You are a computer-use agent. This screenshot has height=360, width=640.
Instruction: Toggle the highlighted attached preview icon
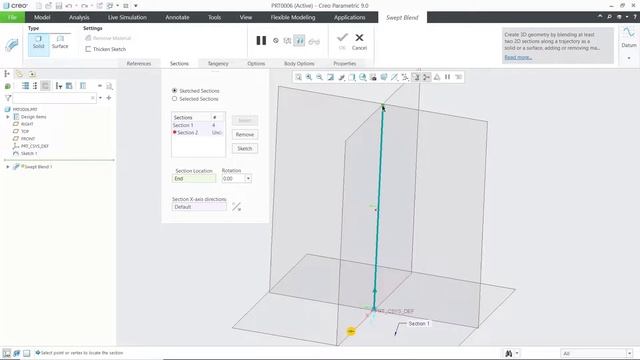(x=299, y=41)
